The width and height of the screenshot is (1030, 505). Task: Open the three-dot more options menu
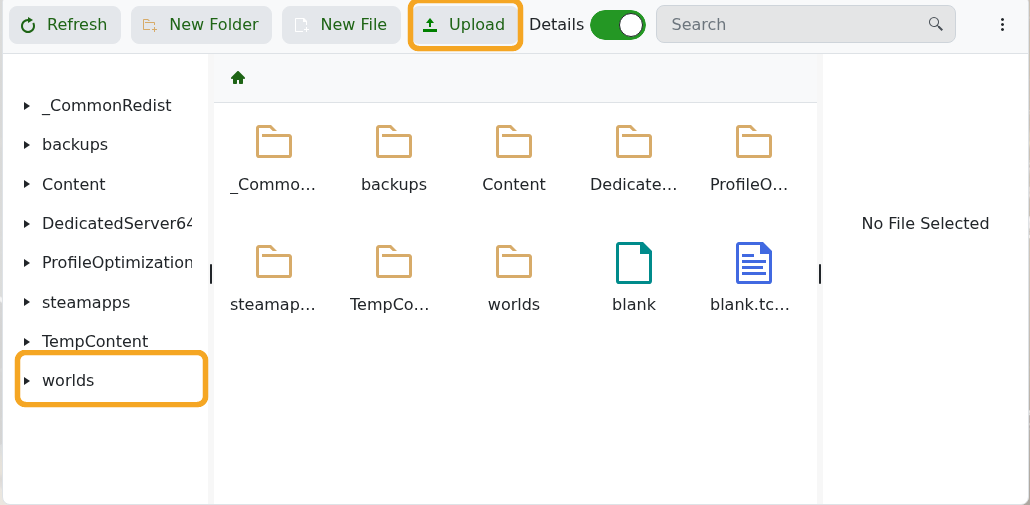(x=1002, y=25)
